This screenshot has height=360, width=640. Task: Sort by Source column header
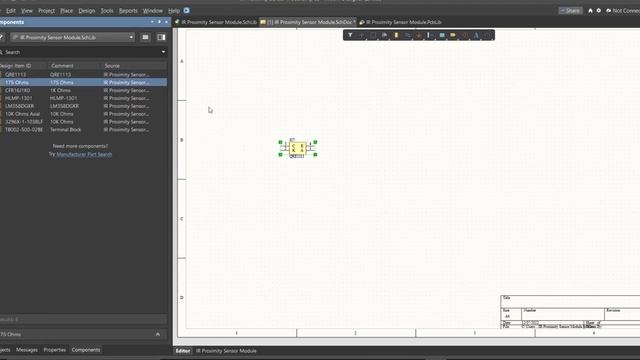point(134,65)
